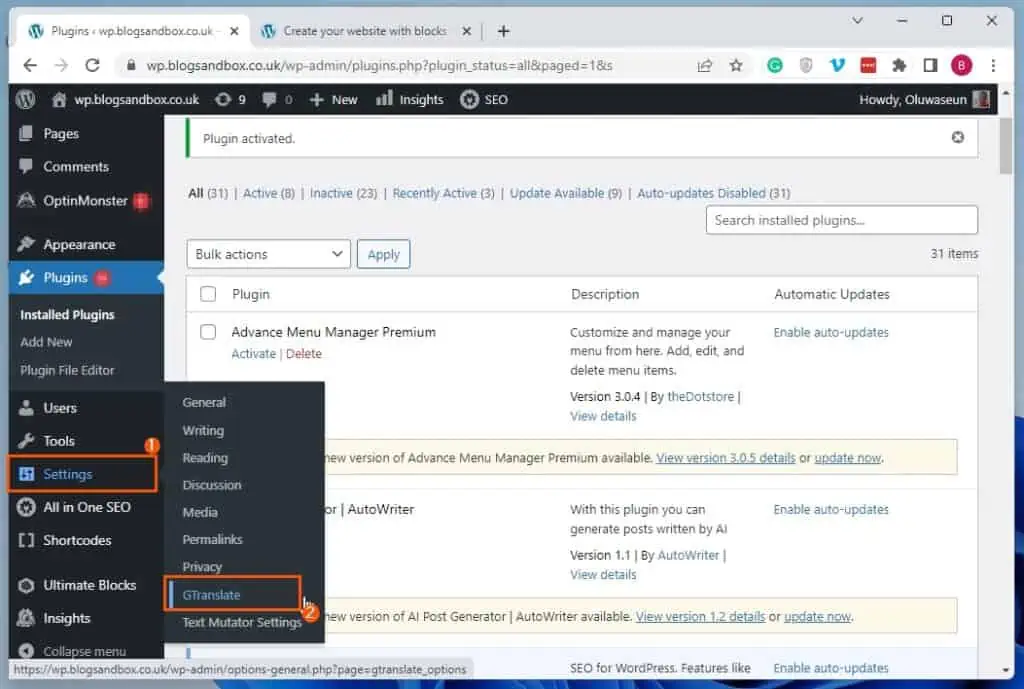Click the browser back arrow
1024x689 pixels.
pos(30,65)
